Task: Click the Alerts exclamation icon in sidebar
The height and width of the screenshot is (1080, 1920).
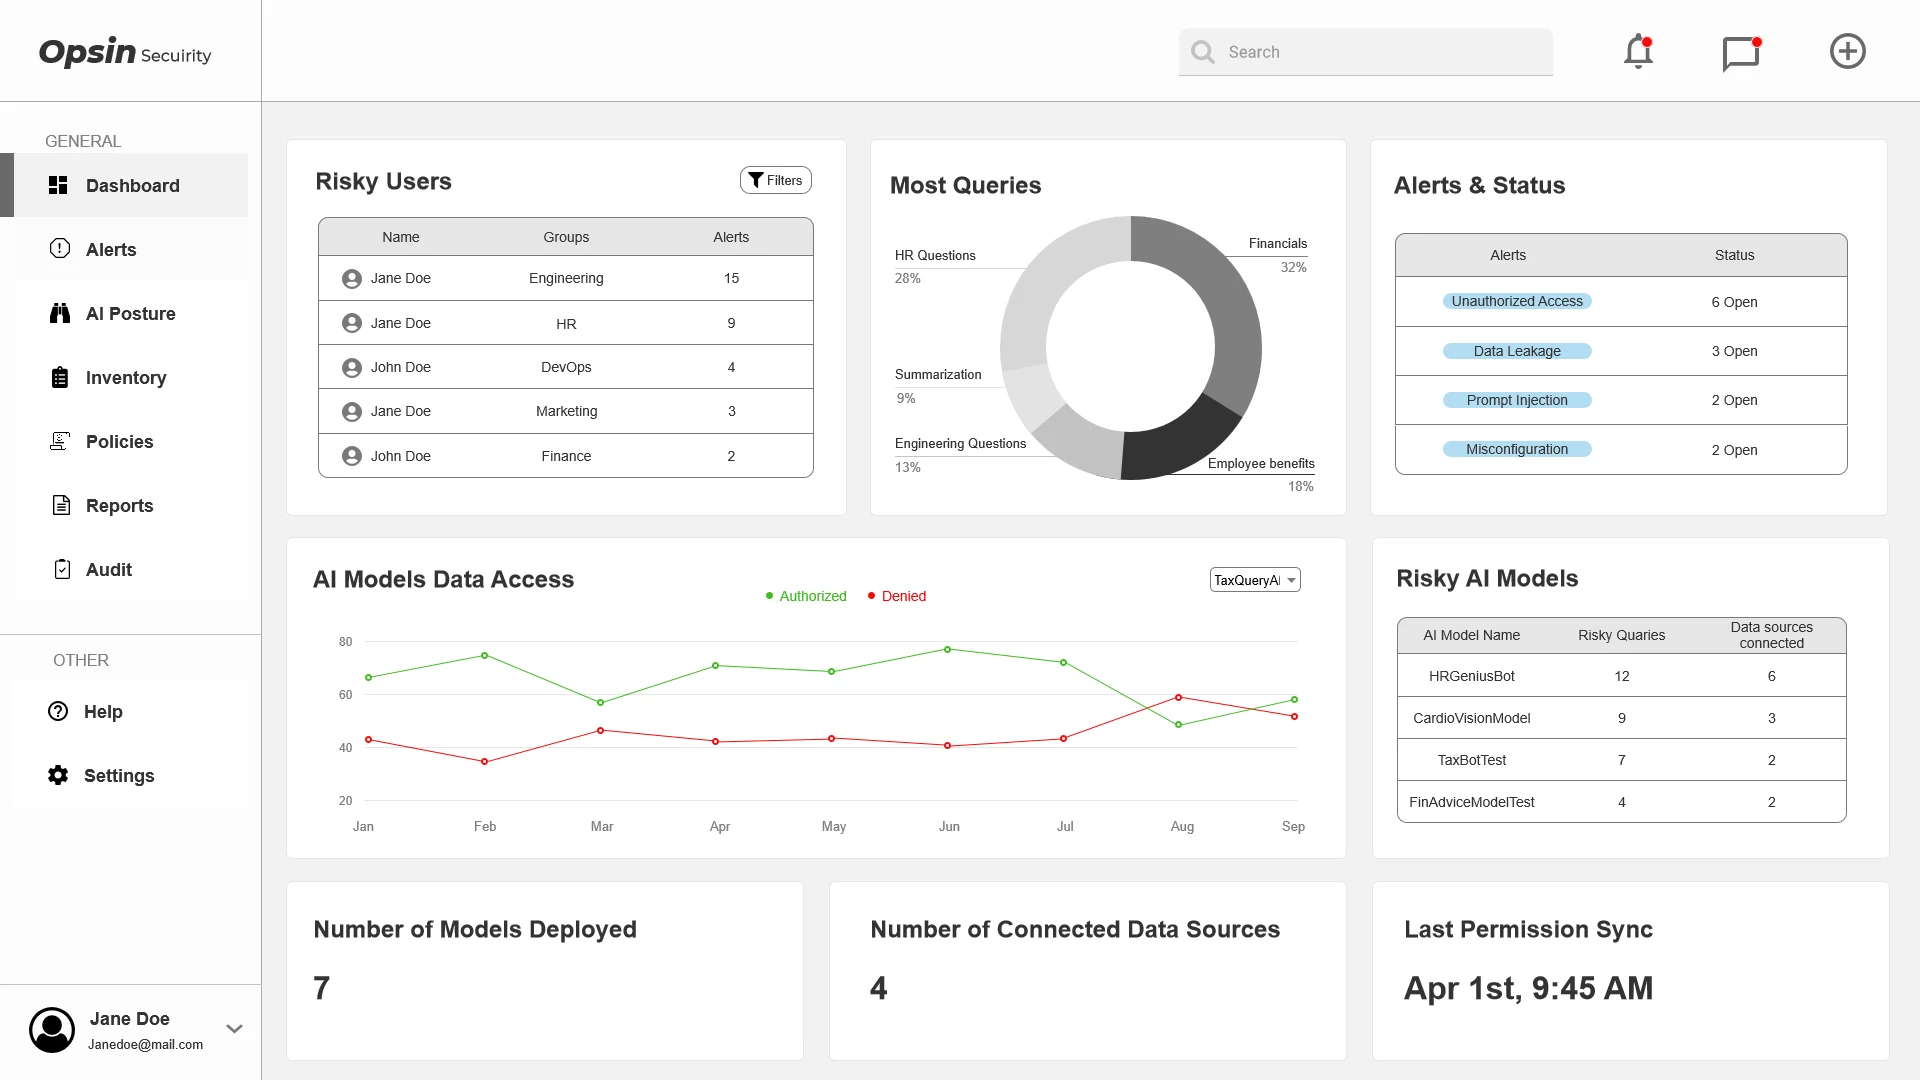Action: 60,248
